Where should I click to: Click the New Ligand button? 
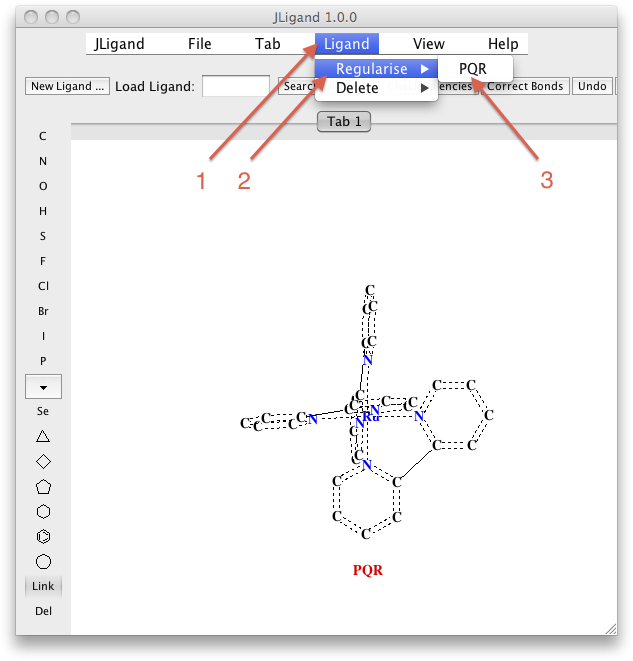[x=67, y=86]
